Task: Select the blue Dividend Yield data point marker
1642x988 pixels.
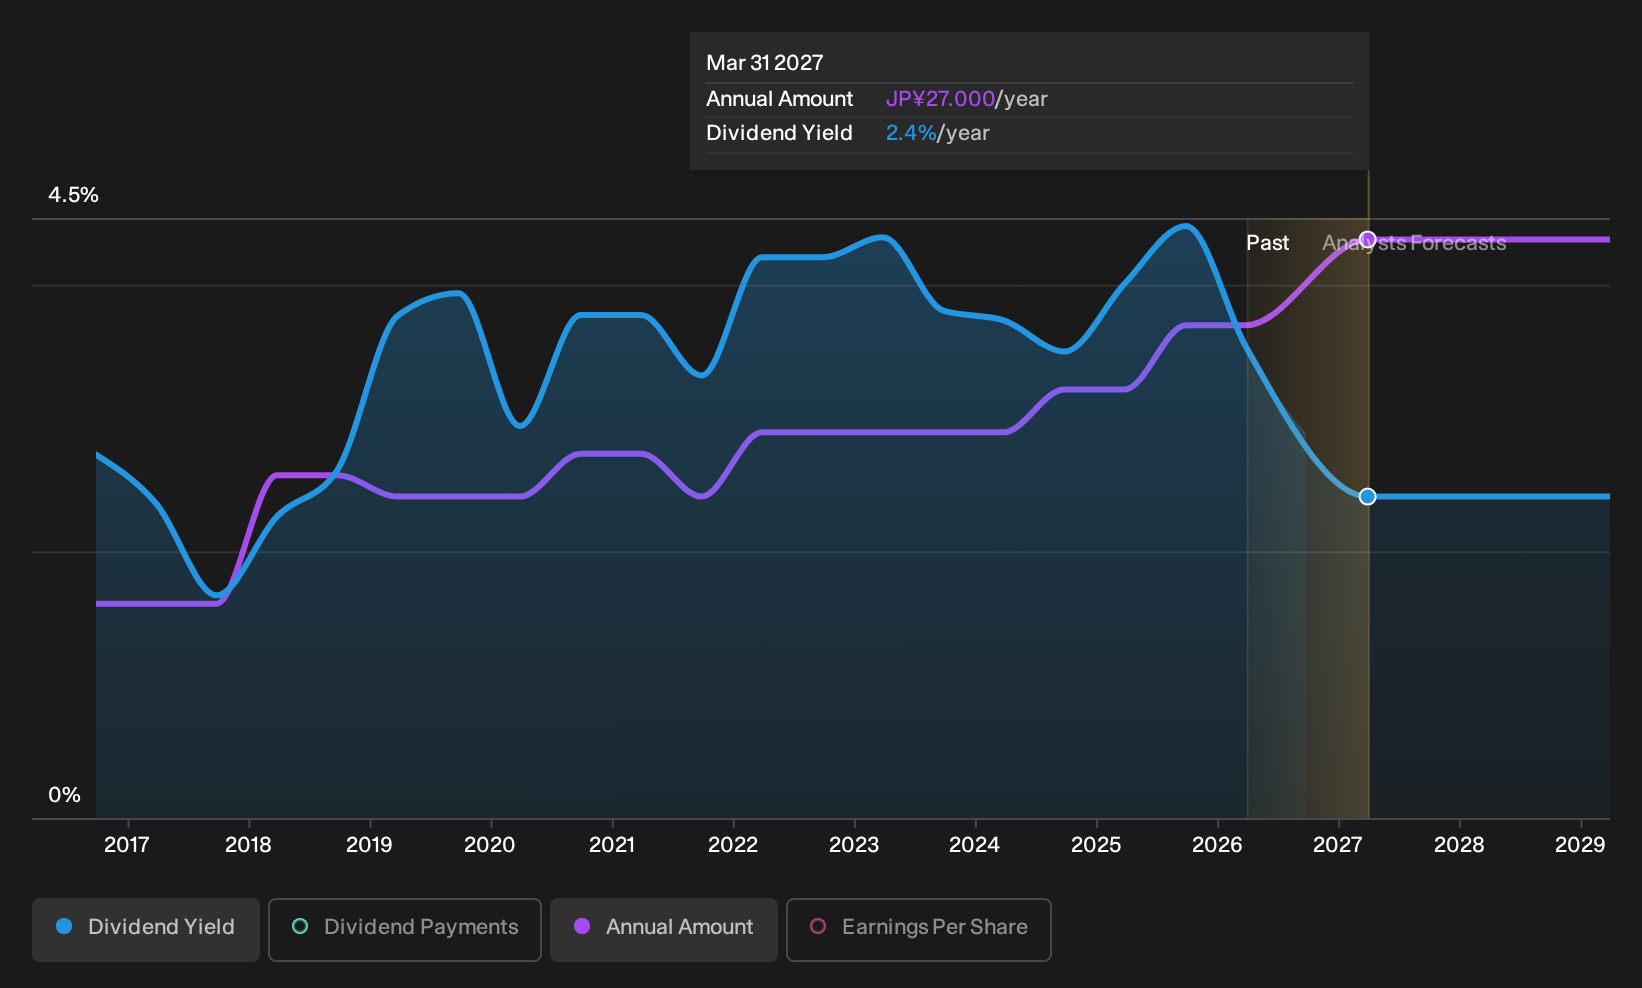Action: pyautogui.click(x=1368, y=497)
